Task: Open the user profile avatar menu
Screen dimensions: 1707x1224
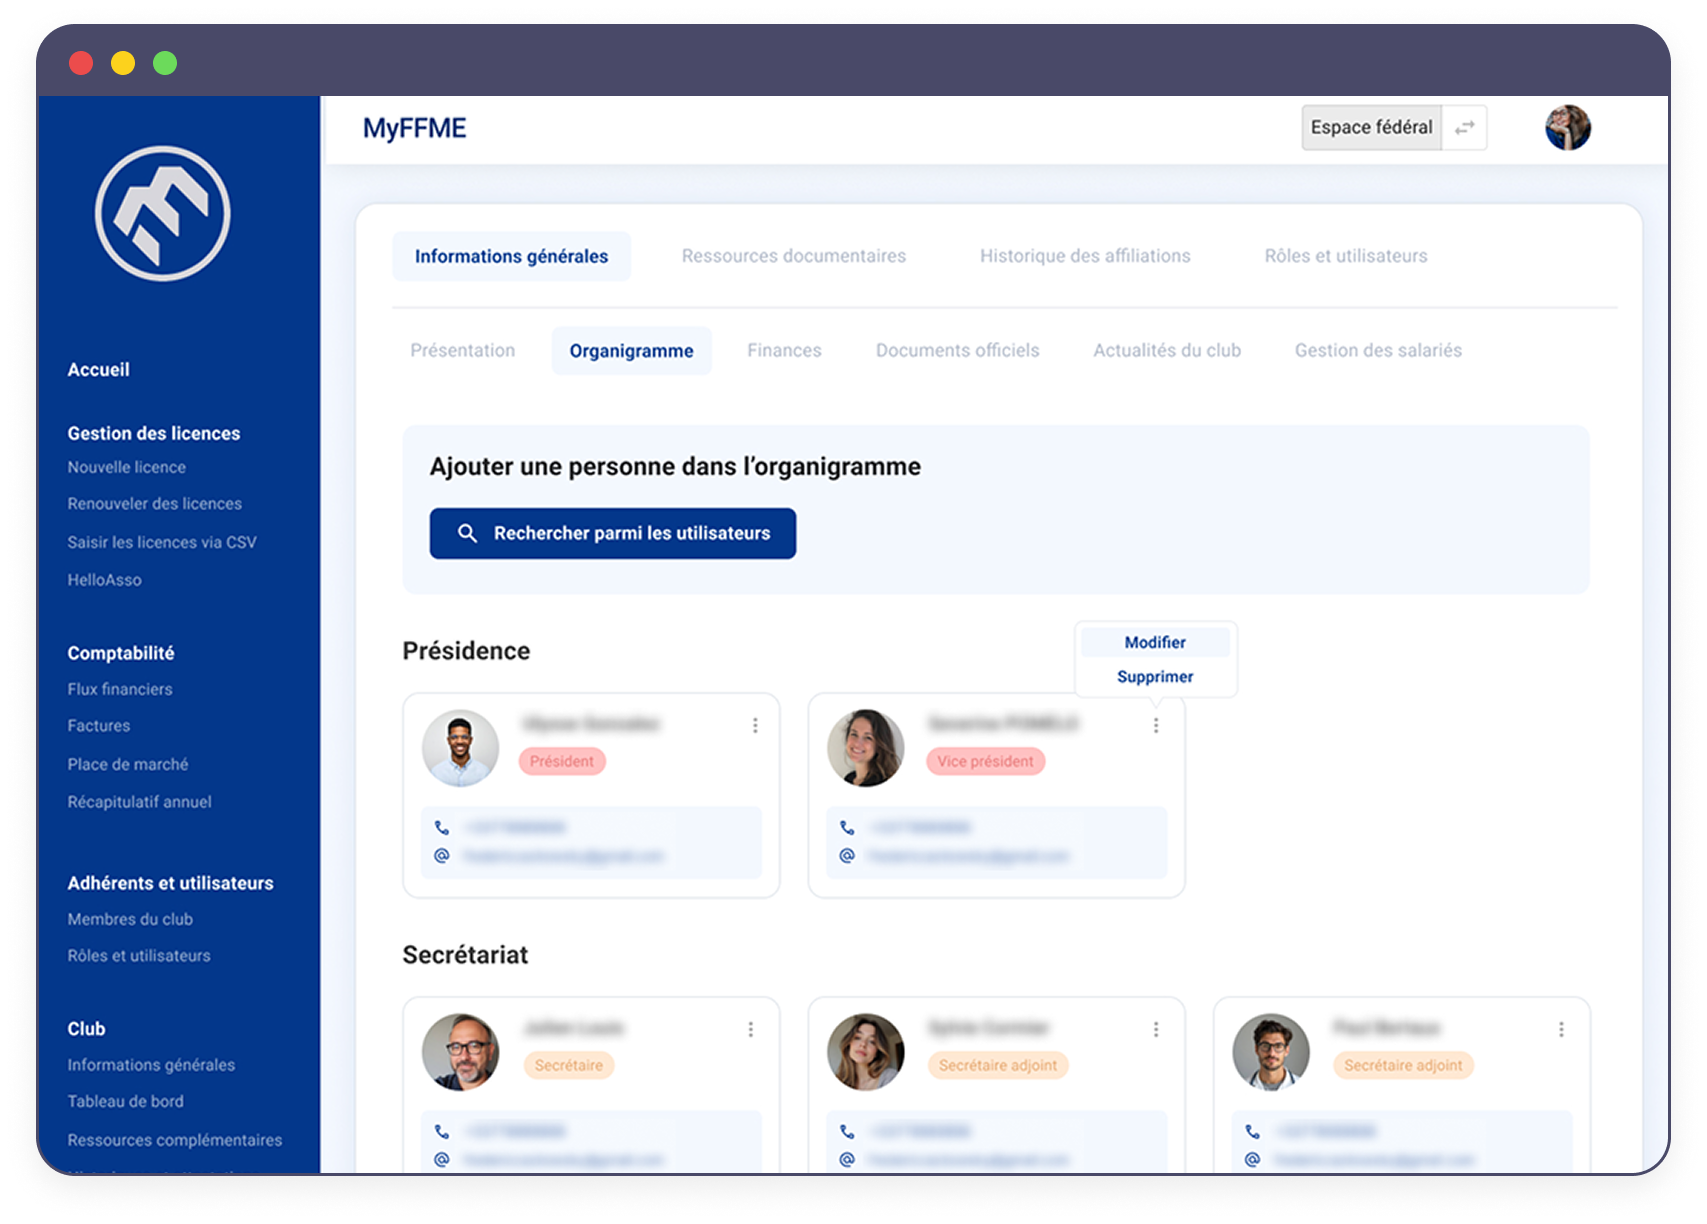Action: pos(1567,128)
